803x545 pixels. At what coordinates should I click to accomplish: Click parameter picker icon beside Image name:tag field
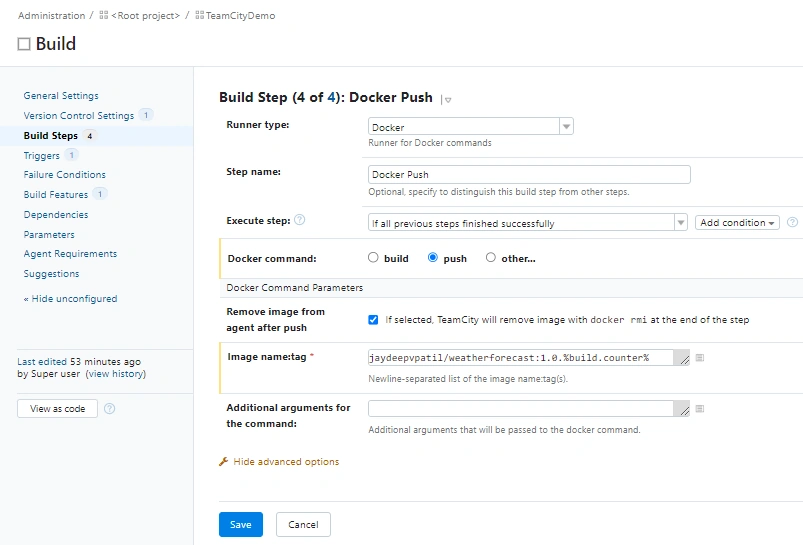(700, 358)
